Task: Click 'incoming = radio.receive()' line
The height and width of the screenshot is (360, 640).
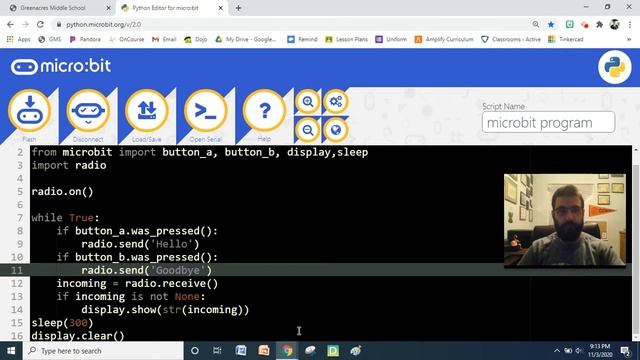Action: (137, 283)
